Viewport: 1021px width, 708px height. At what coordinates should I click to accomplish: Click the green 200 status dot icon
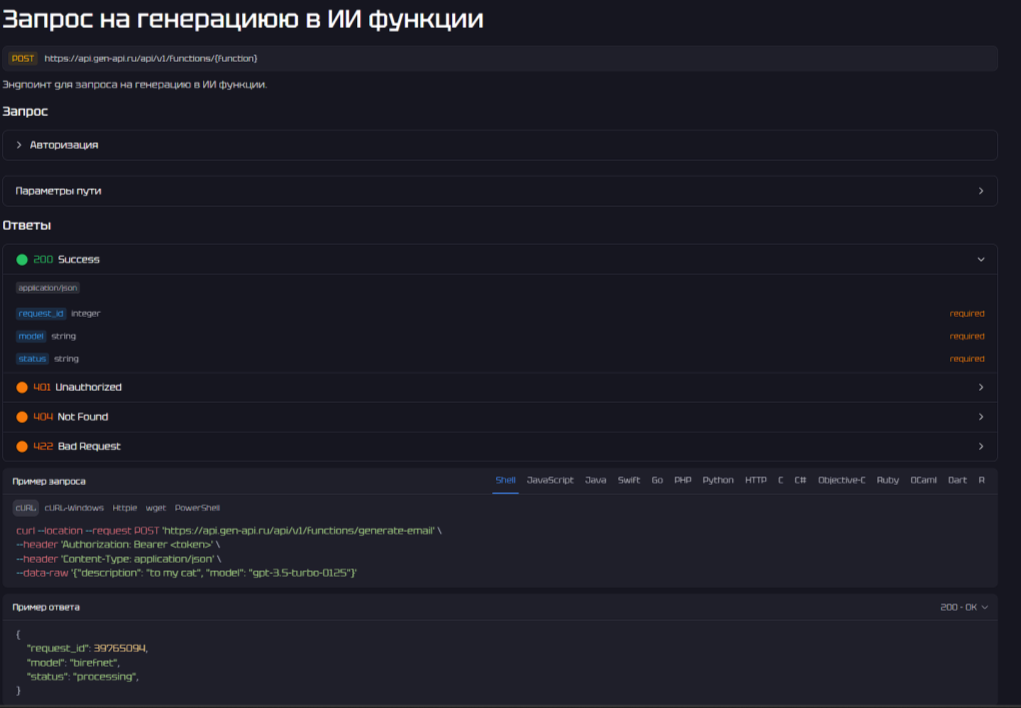(x=22, y=260)
